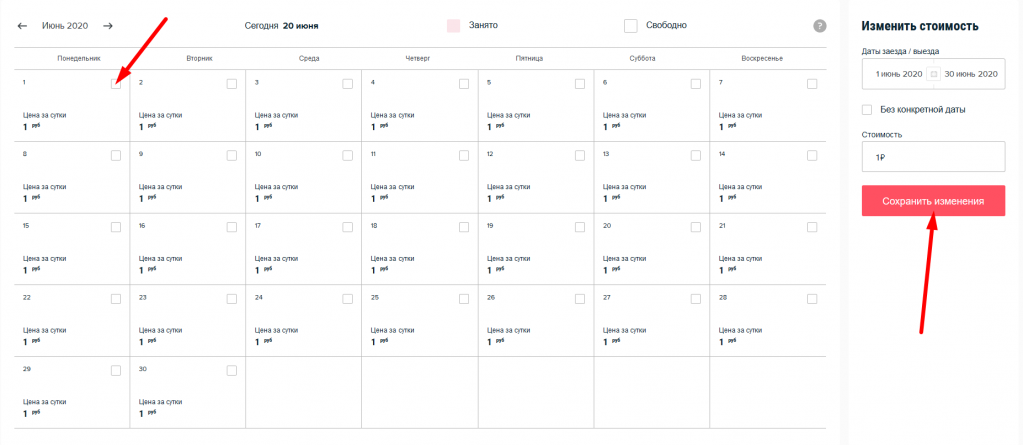Click 'Сегодня 20 июня' label
This screenshot has width=1023, height=445.
(289, 25)
